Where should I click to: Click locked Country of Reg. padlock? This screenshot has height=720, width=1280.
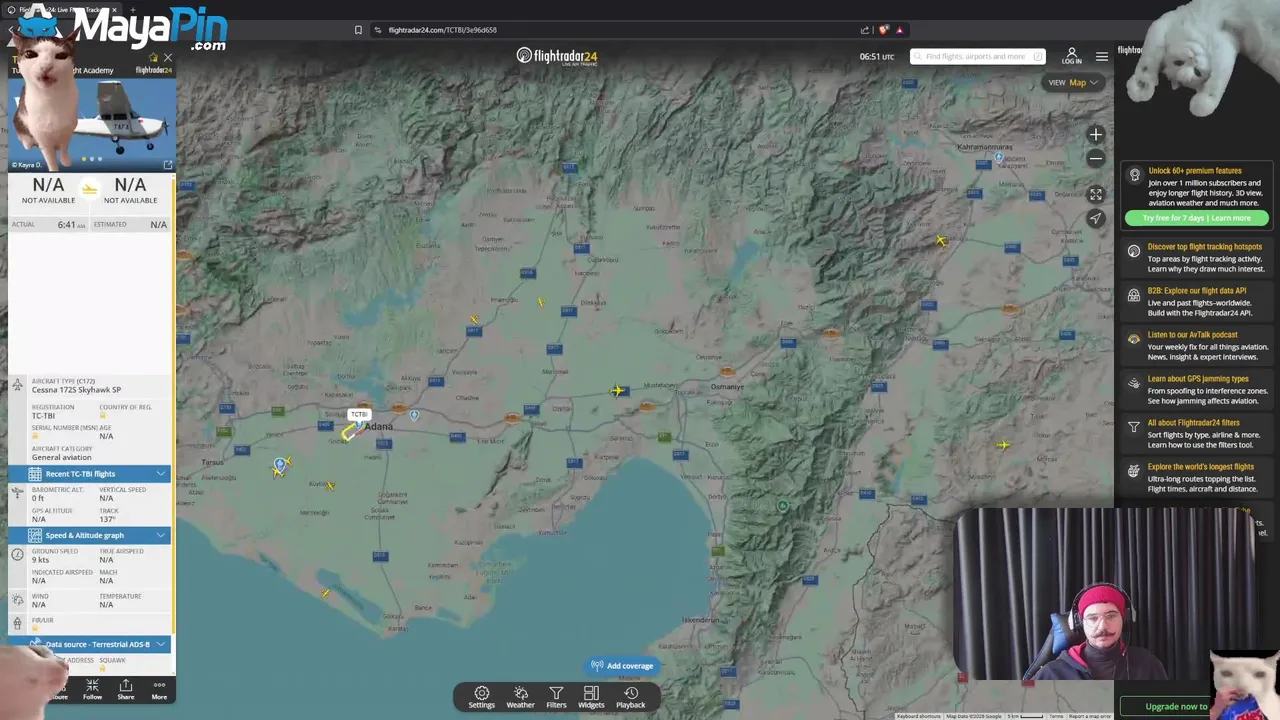pyautogui.click(x=103, y=416)
